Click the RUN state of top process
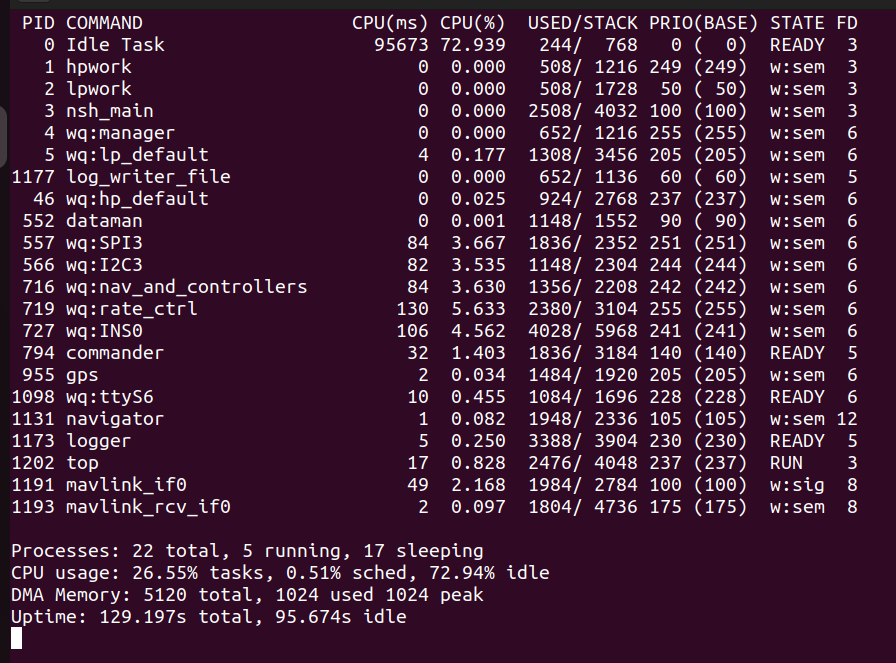This screenshot has width=896, height=663. coord(786,462)
